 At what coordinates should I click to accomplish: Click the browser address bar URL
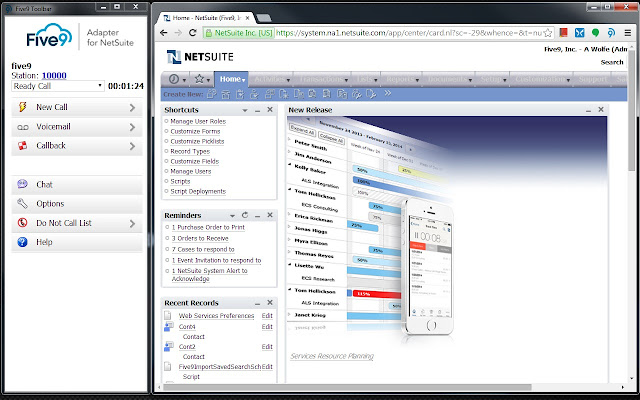click(400, 33)
